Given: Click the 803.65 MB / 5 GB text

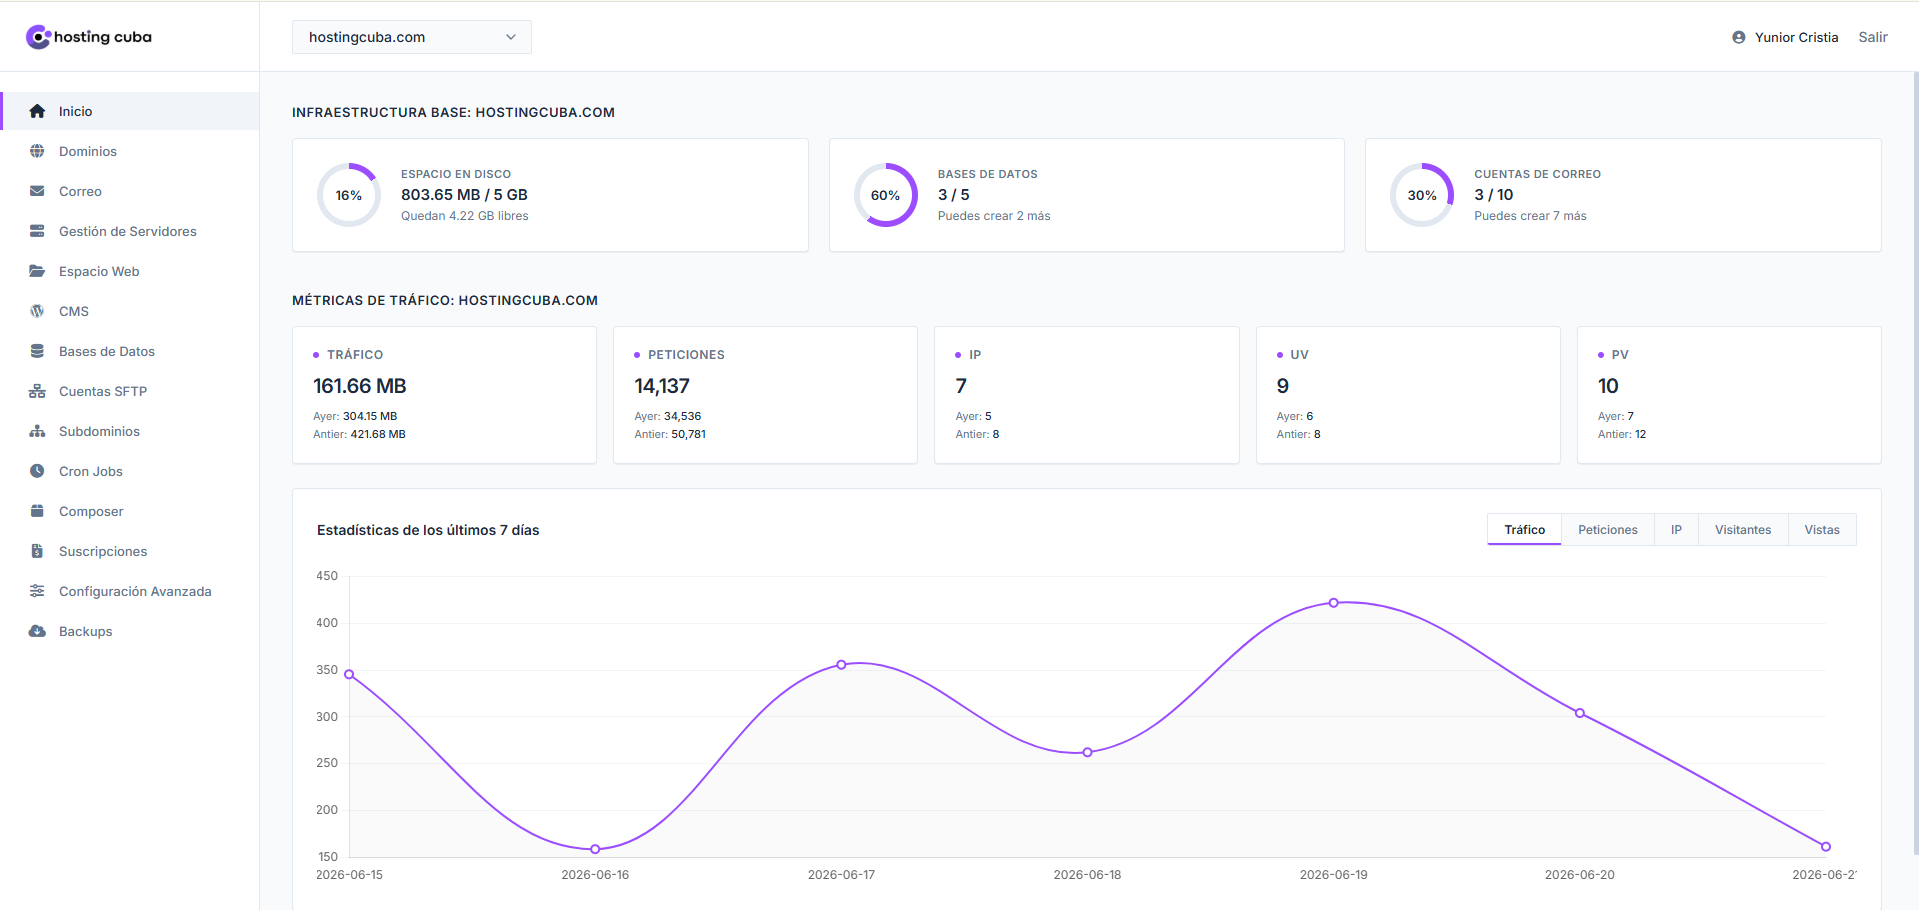Looking at the screenshot, I should (464, 195).
